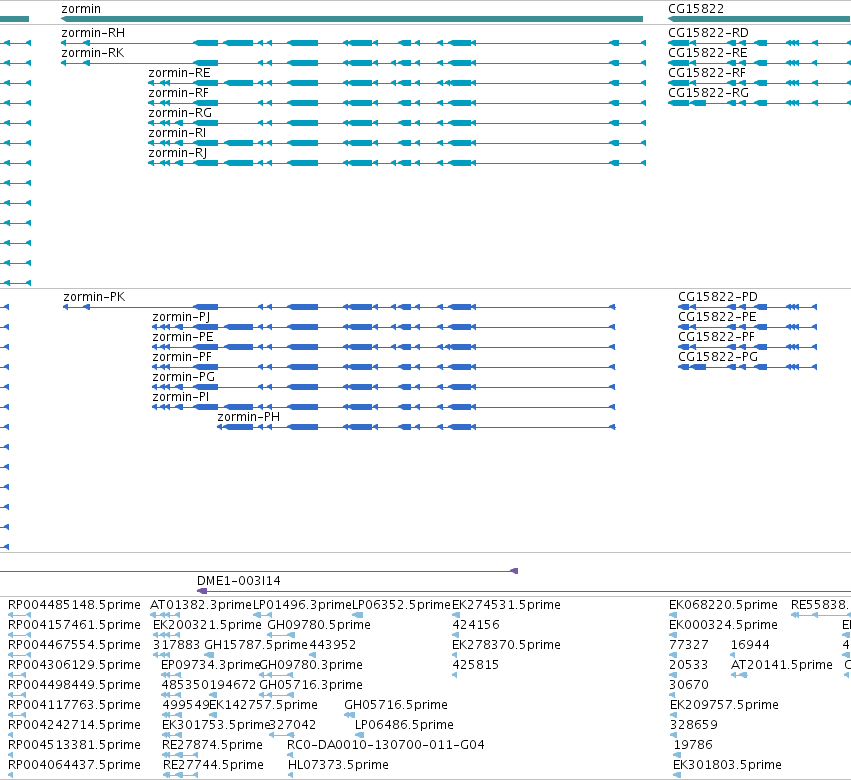Click cDNA RP004513381.5prime
The width and height of the screenshot is (851, 780).
click(74, 745)
